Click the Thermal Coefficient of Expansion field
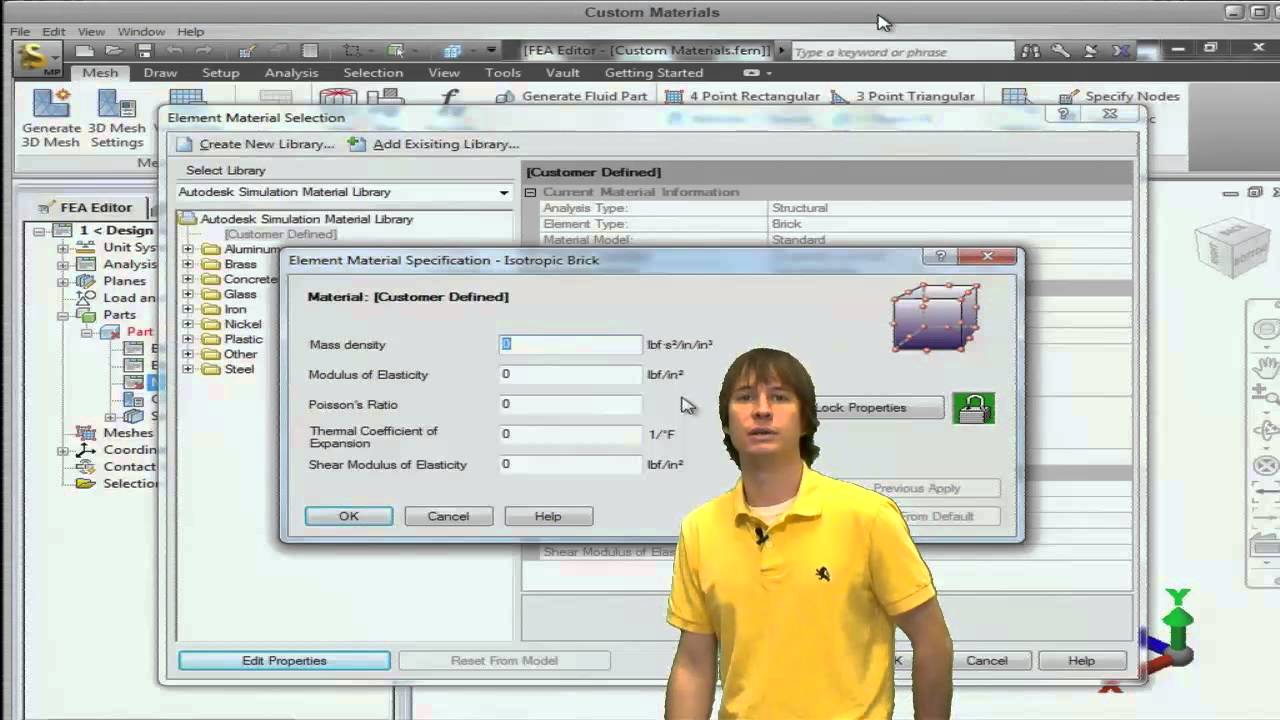The image size is (1280, 720). pos(570,434)
